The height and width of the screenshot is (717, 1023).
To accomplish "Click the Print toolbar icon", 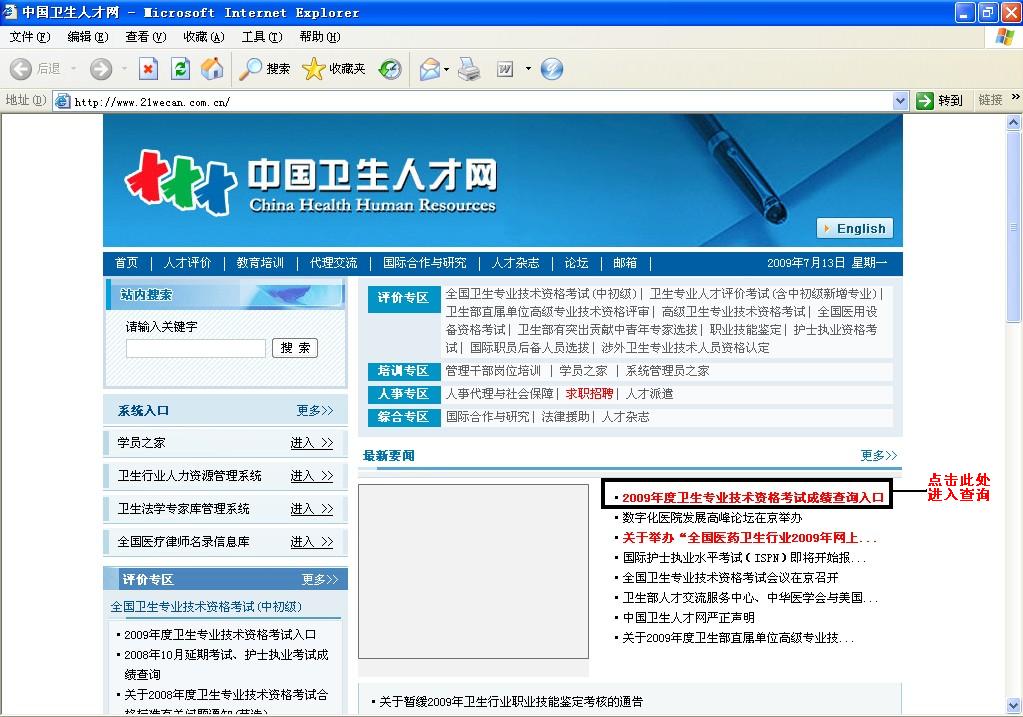I will 469,69.
